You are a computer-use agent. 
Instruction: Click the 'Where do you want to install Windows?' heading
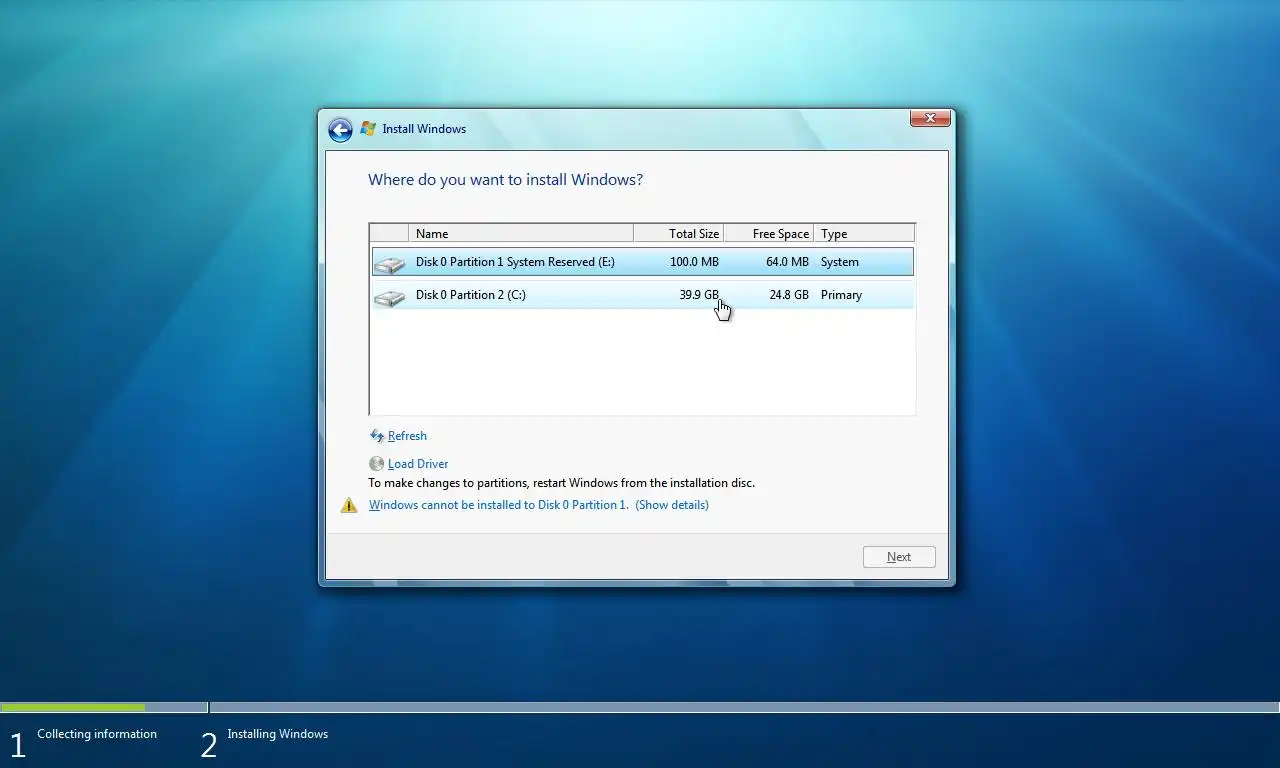point(505,180)
